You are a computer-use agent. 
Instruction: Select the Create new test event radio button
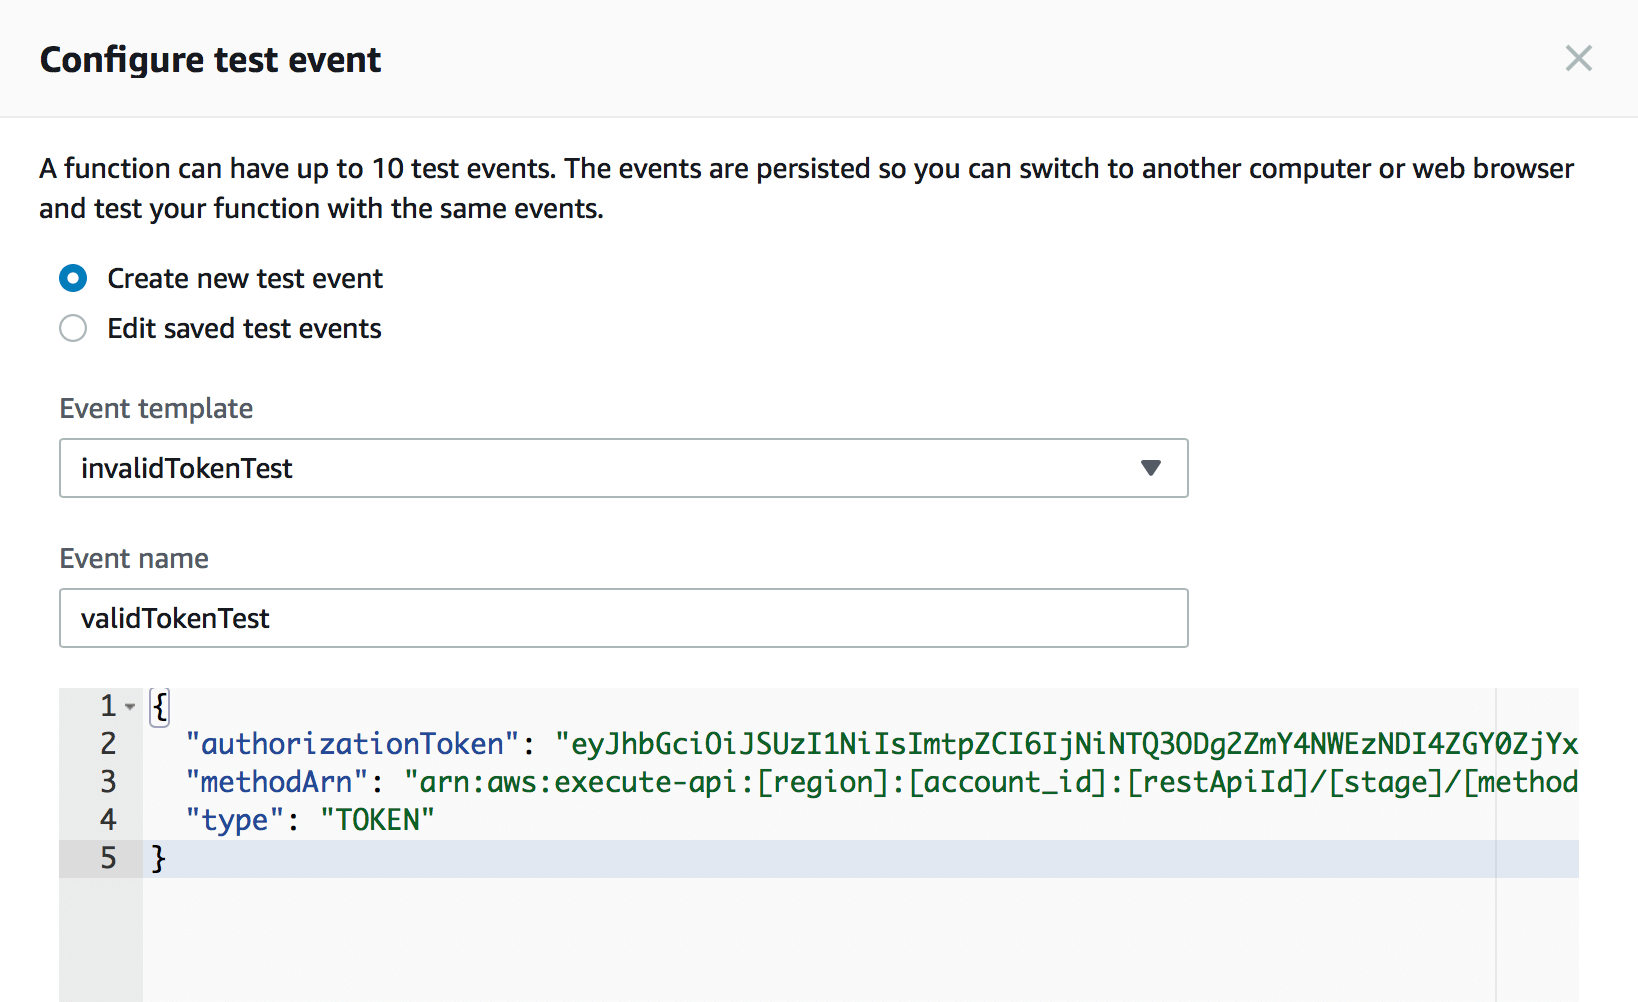[x=73, y=278]
